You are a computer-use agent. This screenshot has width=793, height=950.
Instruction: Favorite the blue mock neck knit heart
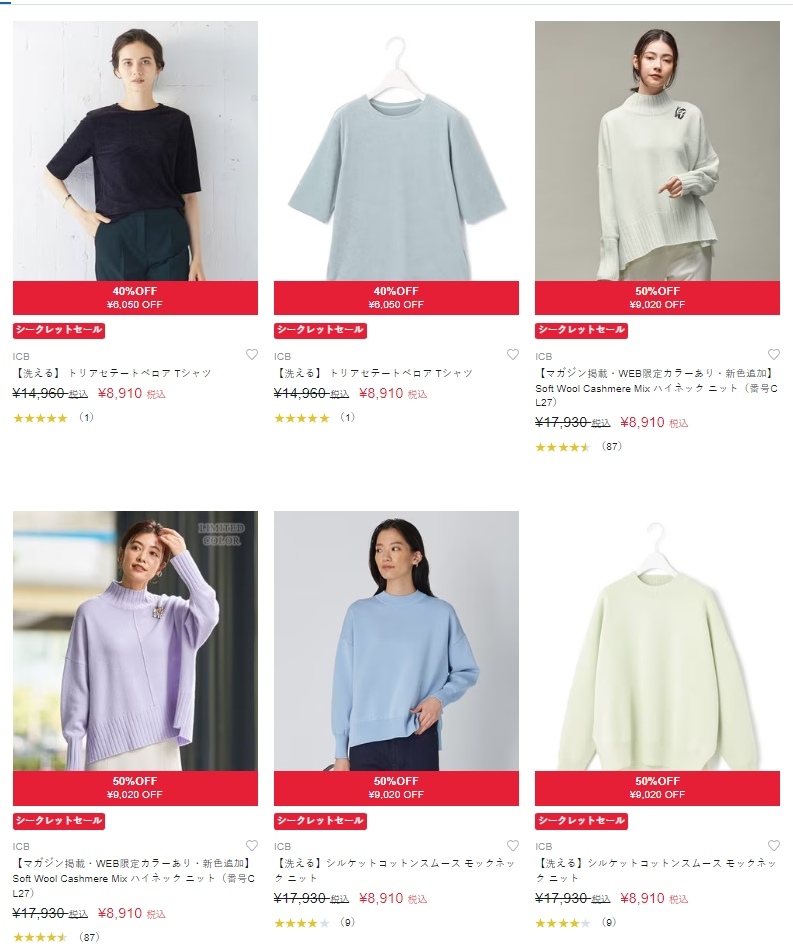pyautogui.click(x=513, y=845)
